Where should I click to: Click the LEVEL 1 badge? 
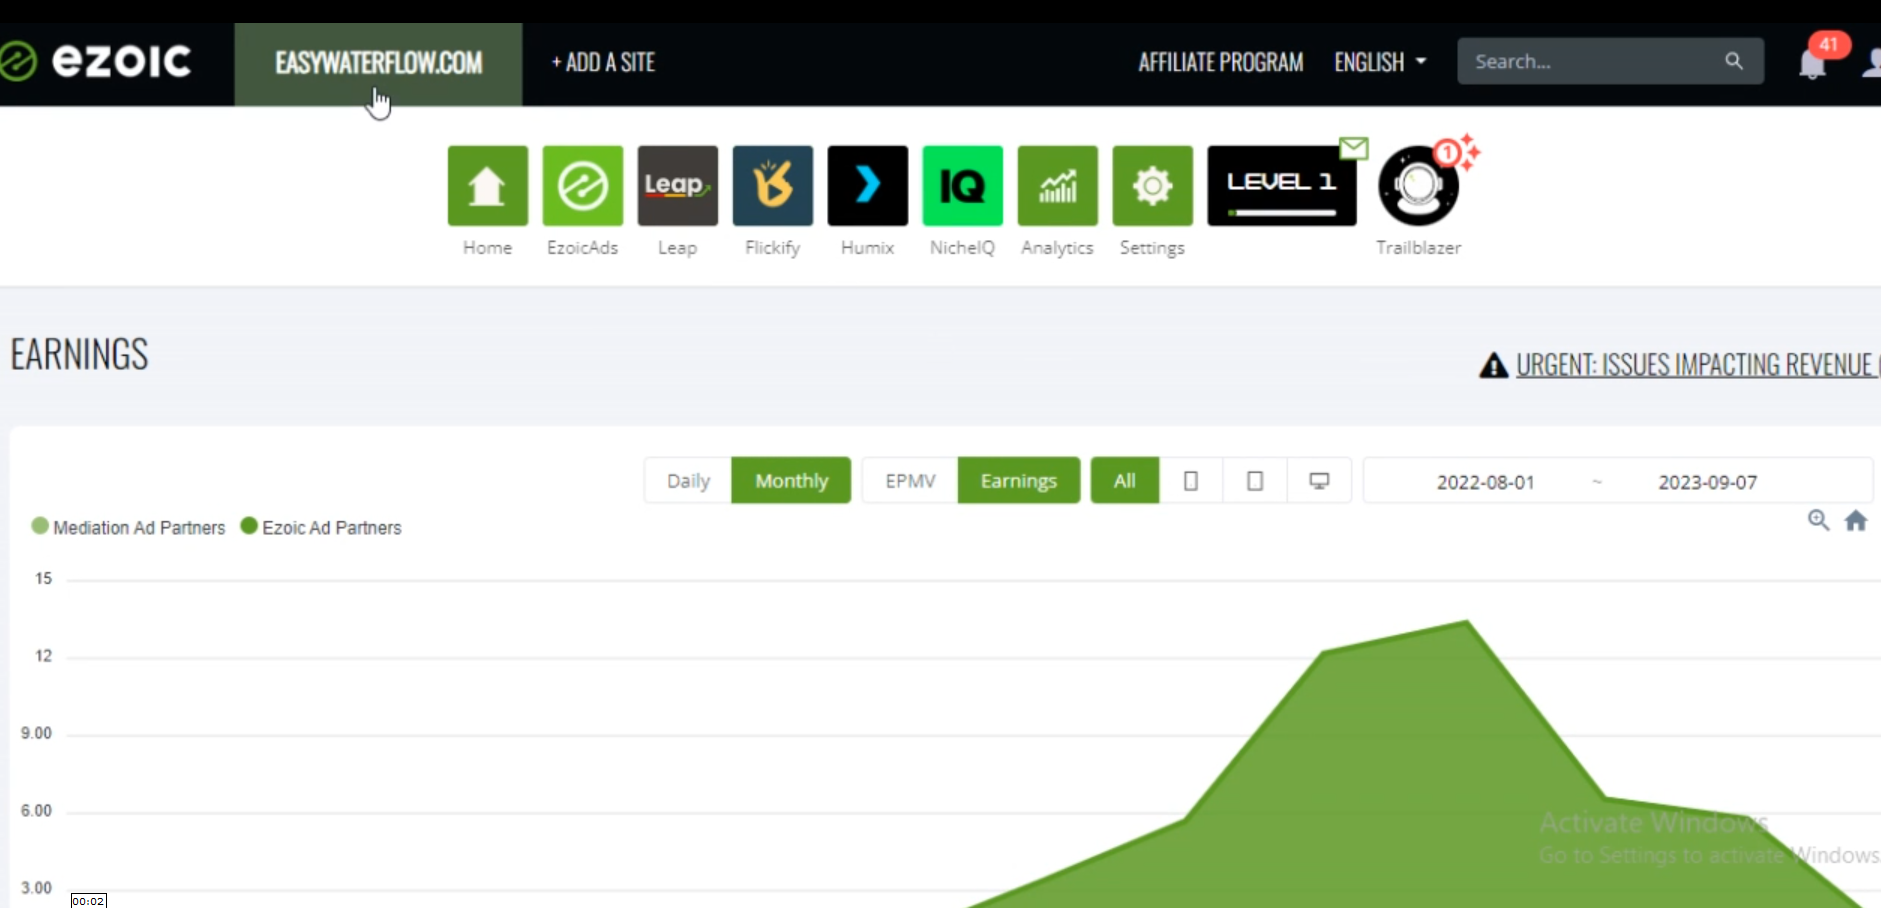(1281, 186)
